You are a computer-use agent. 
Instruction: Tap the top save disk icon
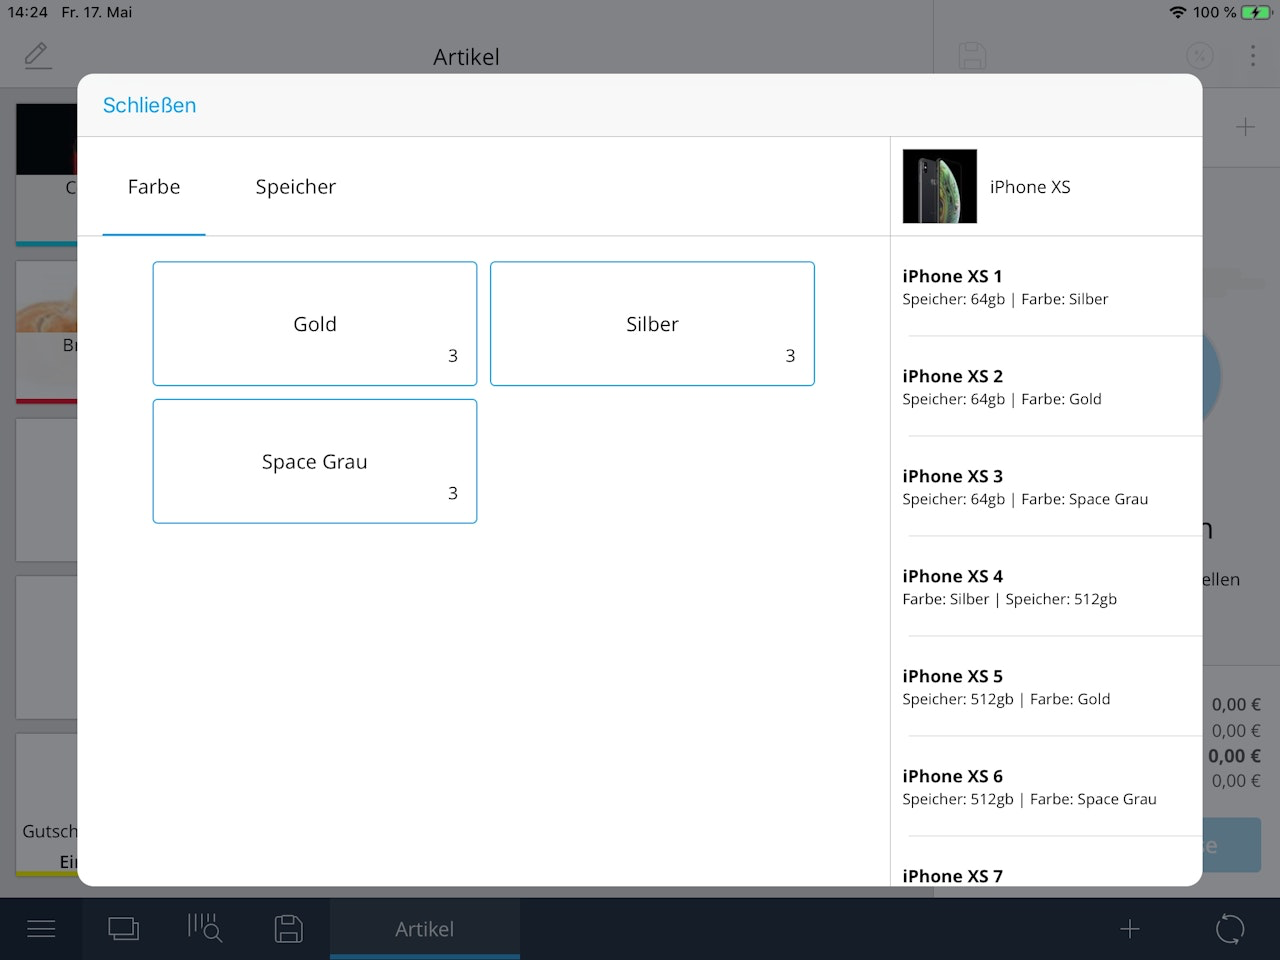[972, 56]
